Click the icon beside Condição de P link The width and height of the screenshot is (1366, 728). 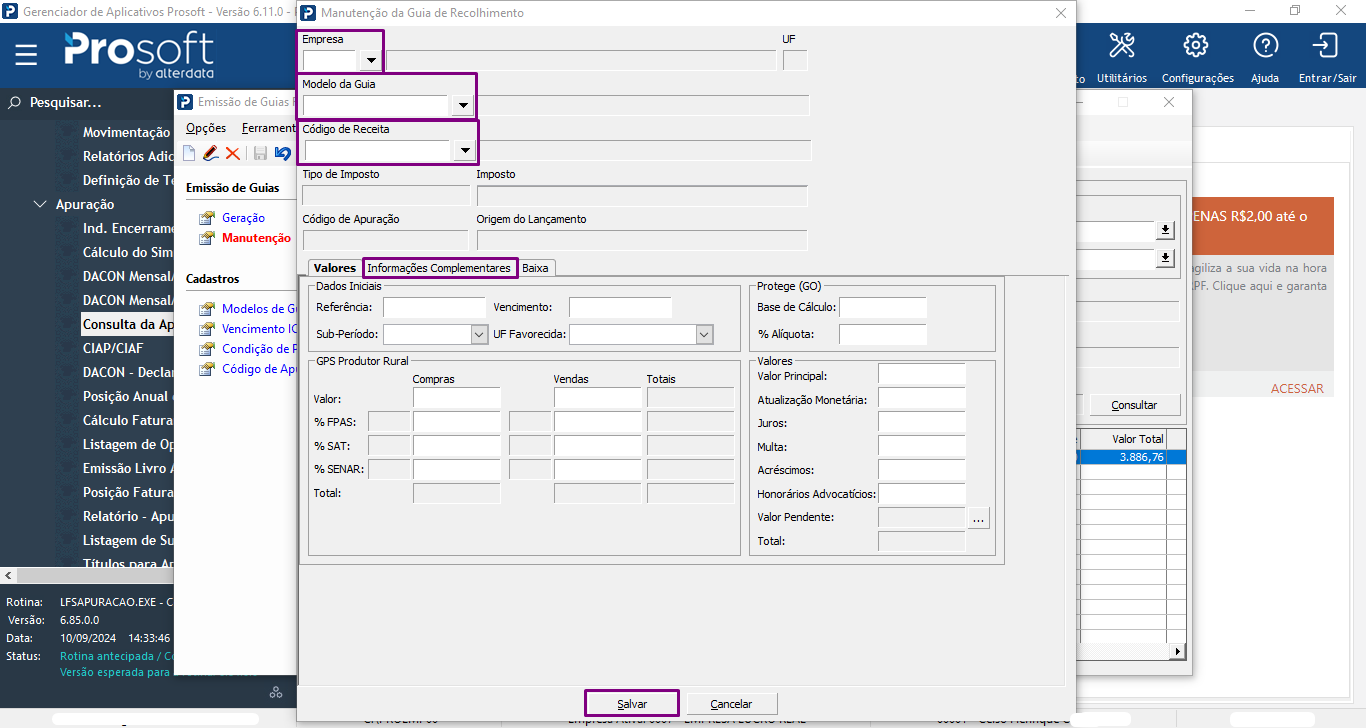pyautogui.click(x=207, y=349)
